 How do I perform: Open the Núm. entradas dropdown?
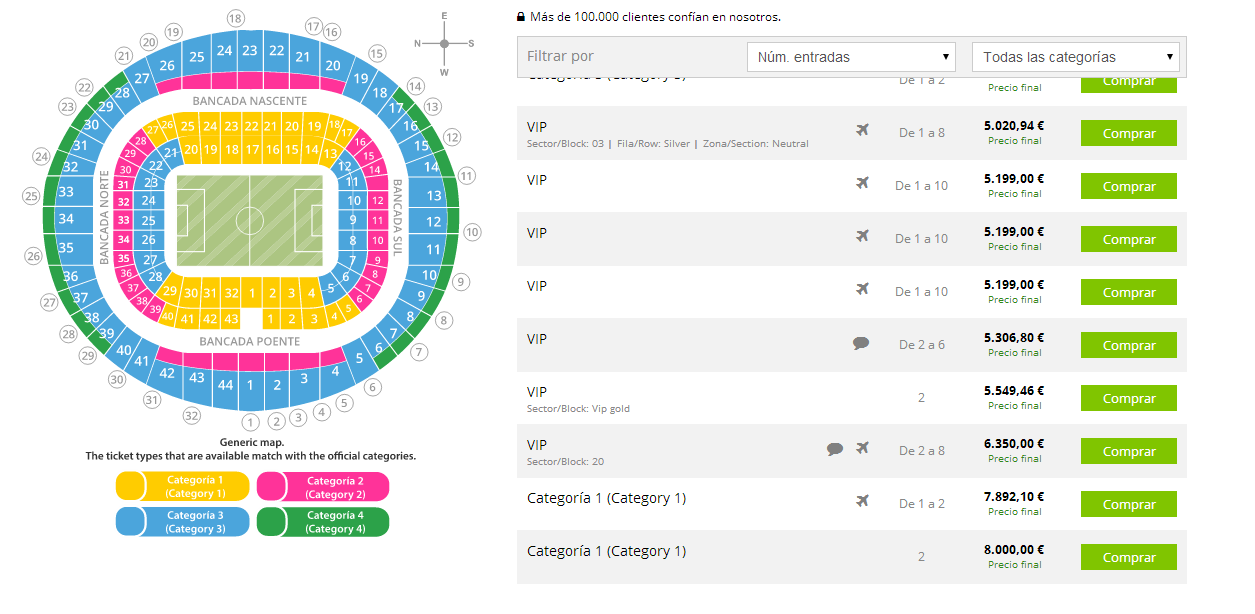click(851, 57)
